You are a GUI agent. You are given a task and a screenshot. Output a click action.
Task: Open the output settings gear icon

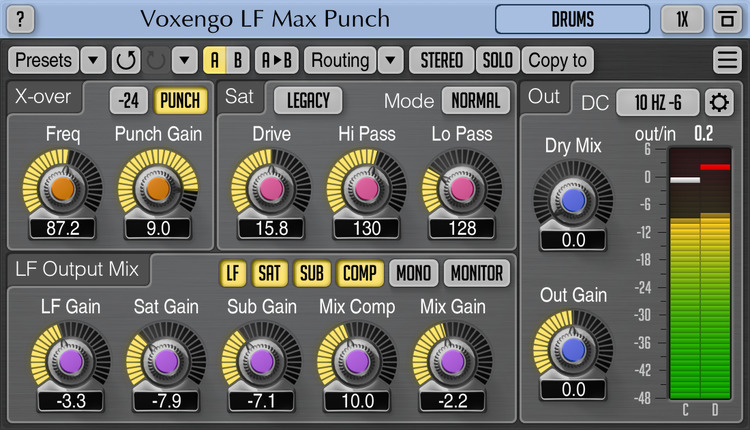[719, 102]
